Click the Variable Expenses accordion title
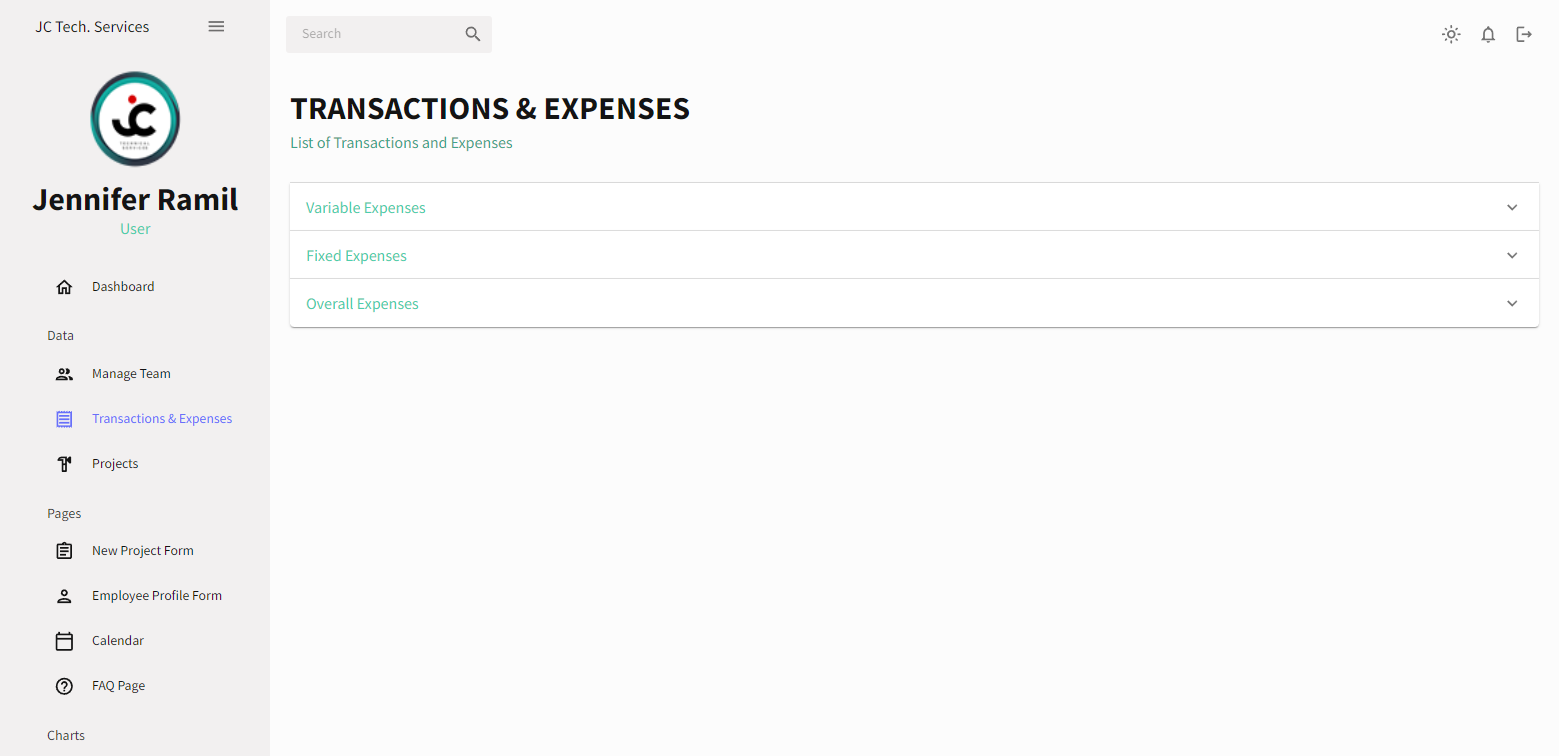Viewport: 1559px width, 756px height. click(366, 208)
